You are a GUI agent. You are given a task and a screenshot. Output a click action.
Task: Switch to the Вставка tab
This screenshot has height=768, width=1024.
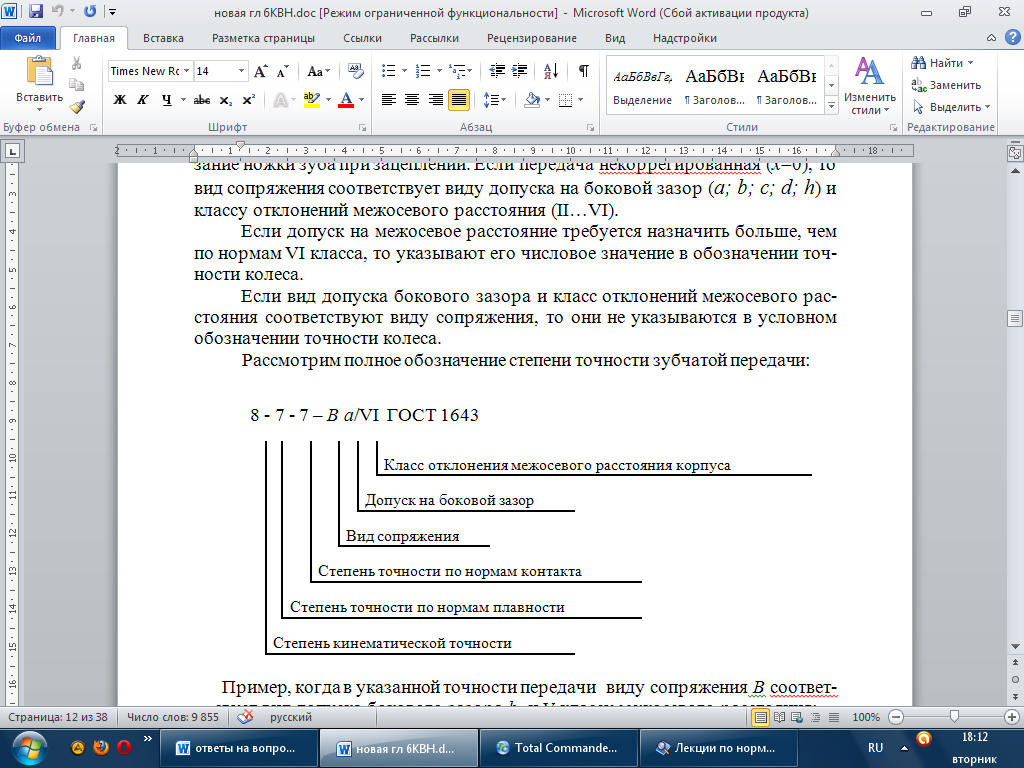pyautogui.click(x=163, y=38)
